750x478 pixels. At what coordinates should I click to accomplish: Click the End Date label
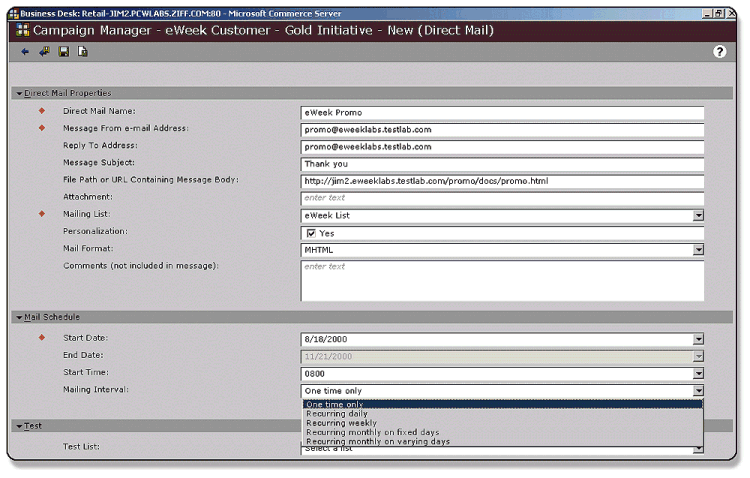[x=83, y=355]
